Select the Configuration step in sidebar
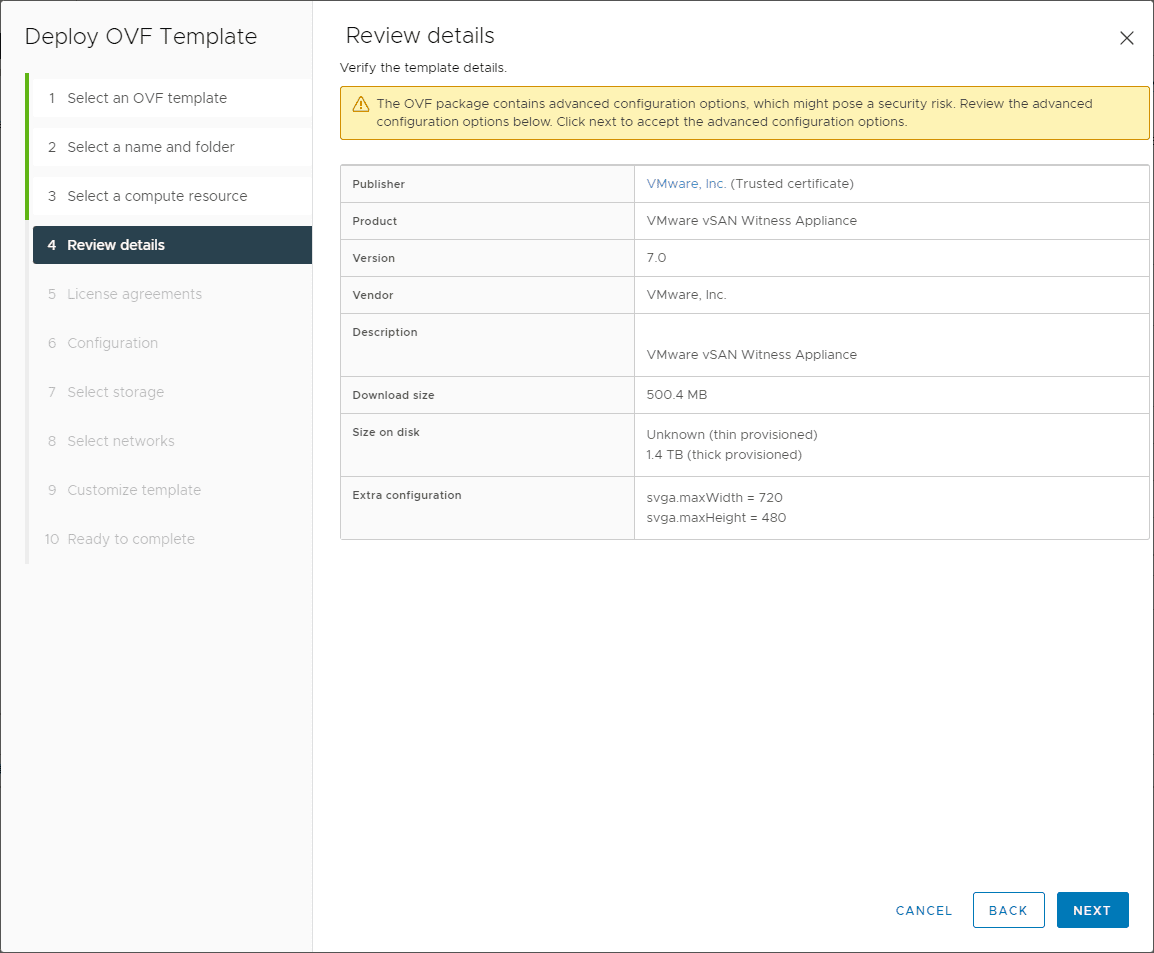Viewport: 1154px width, 953px height. (112, 343)
